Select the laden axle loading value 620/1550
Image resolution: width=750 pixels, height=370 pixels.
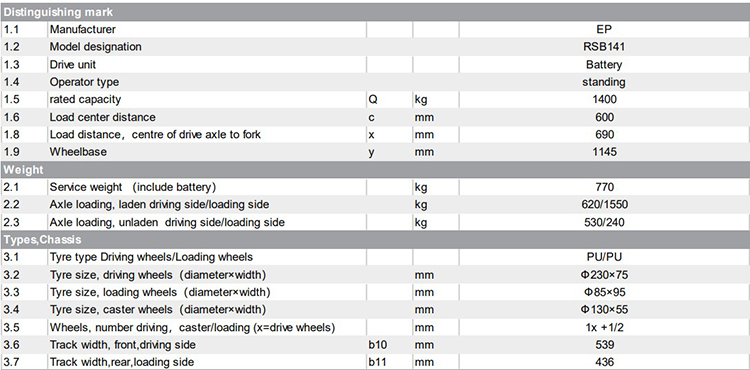coord(604,205)
